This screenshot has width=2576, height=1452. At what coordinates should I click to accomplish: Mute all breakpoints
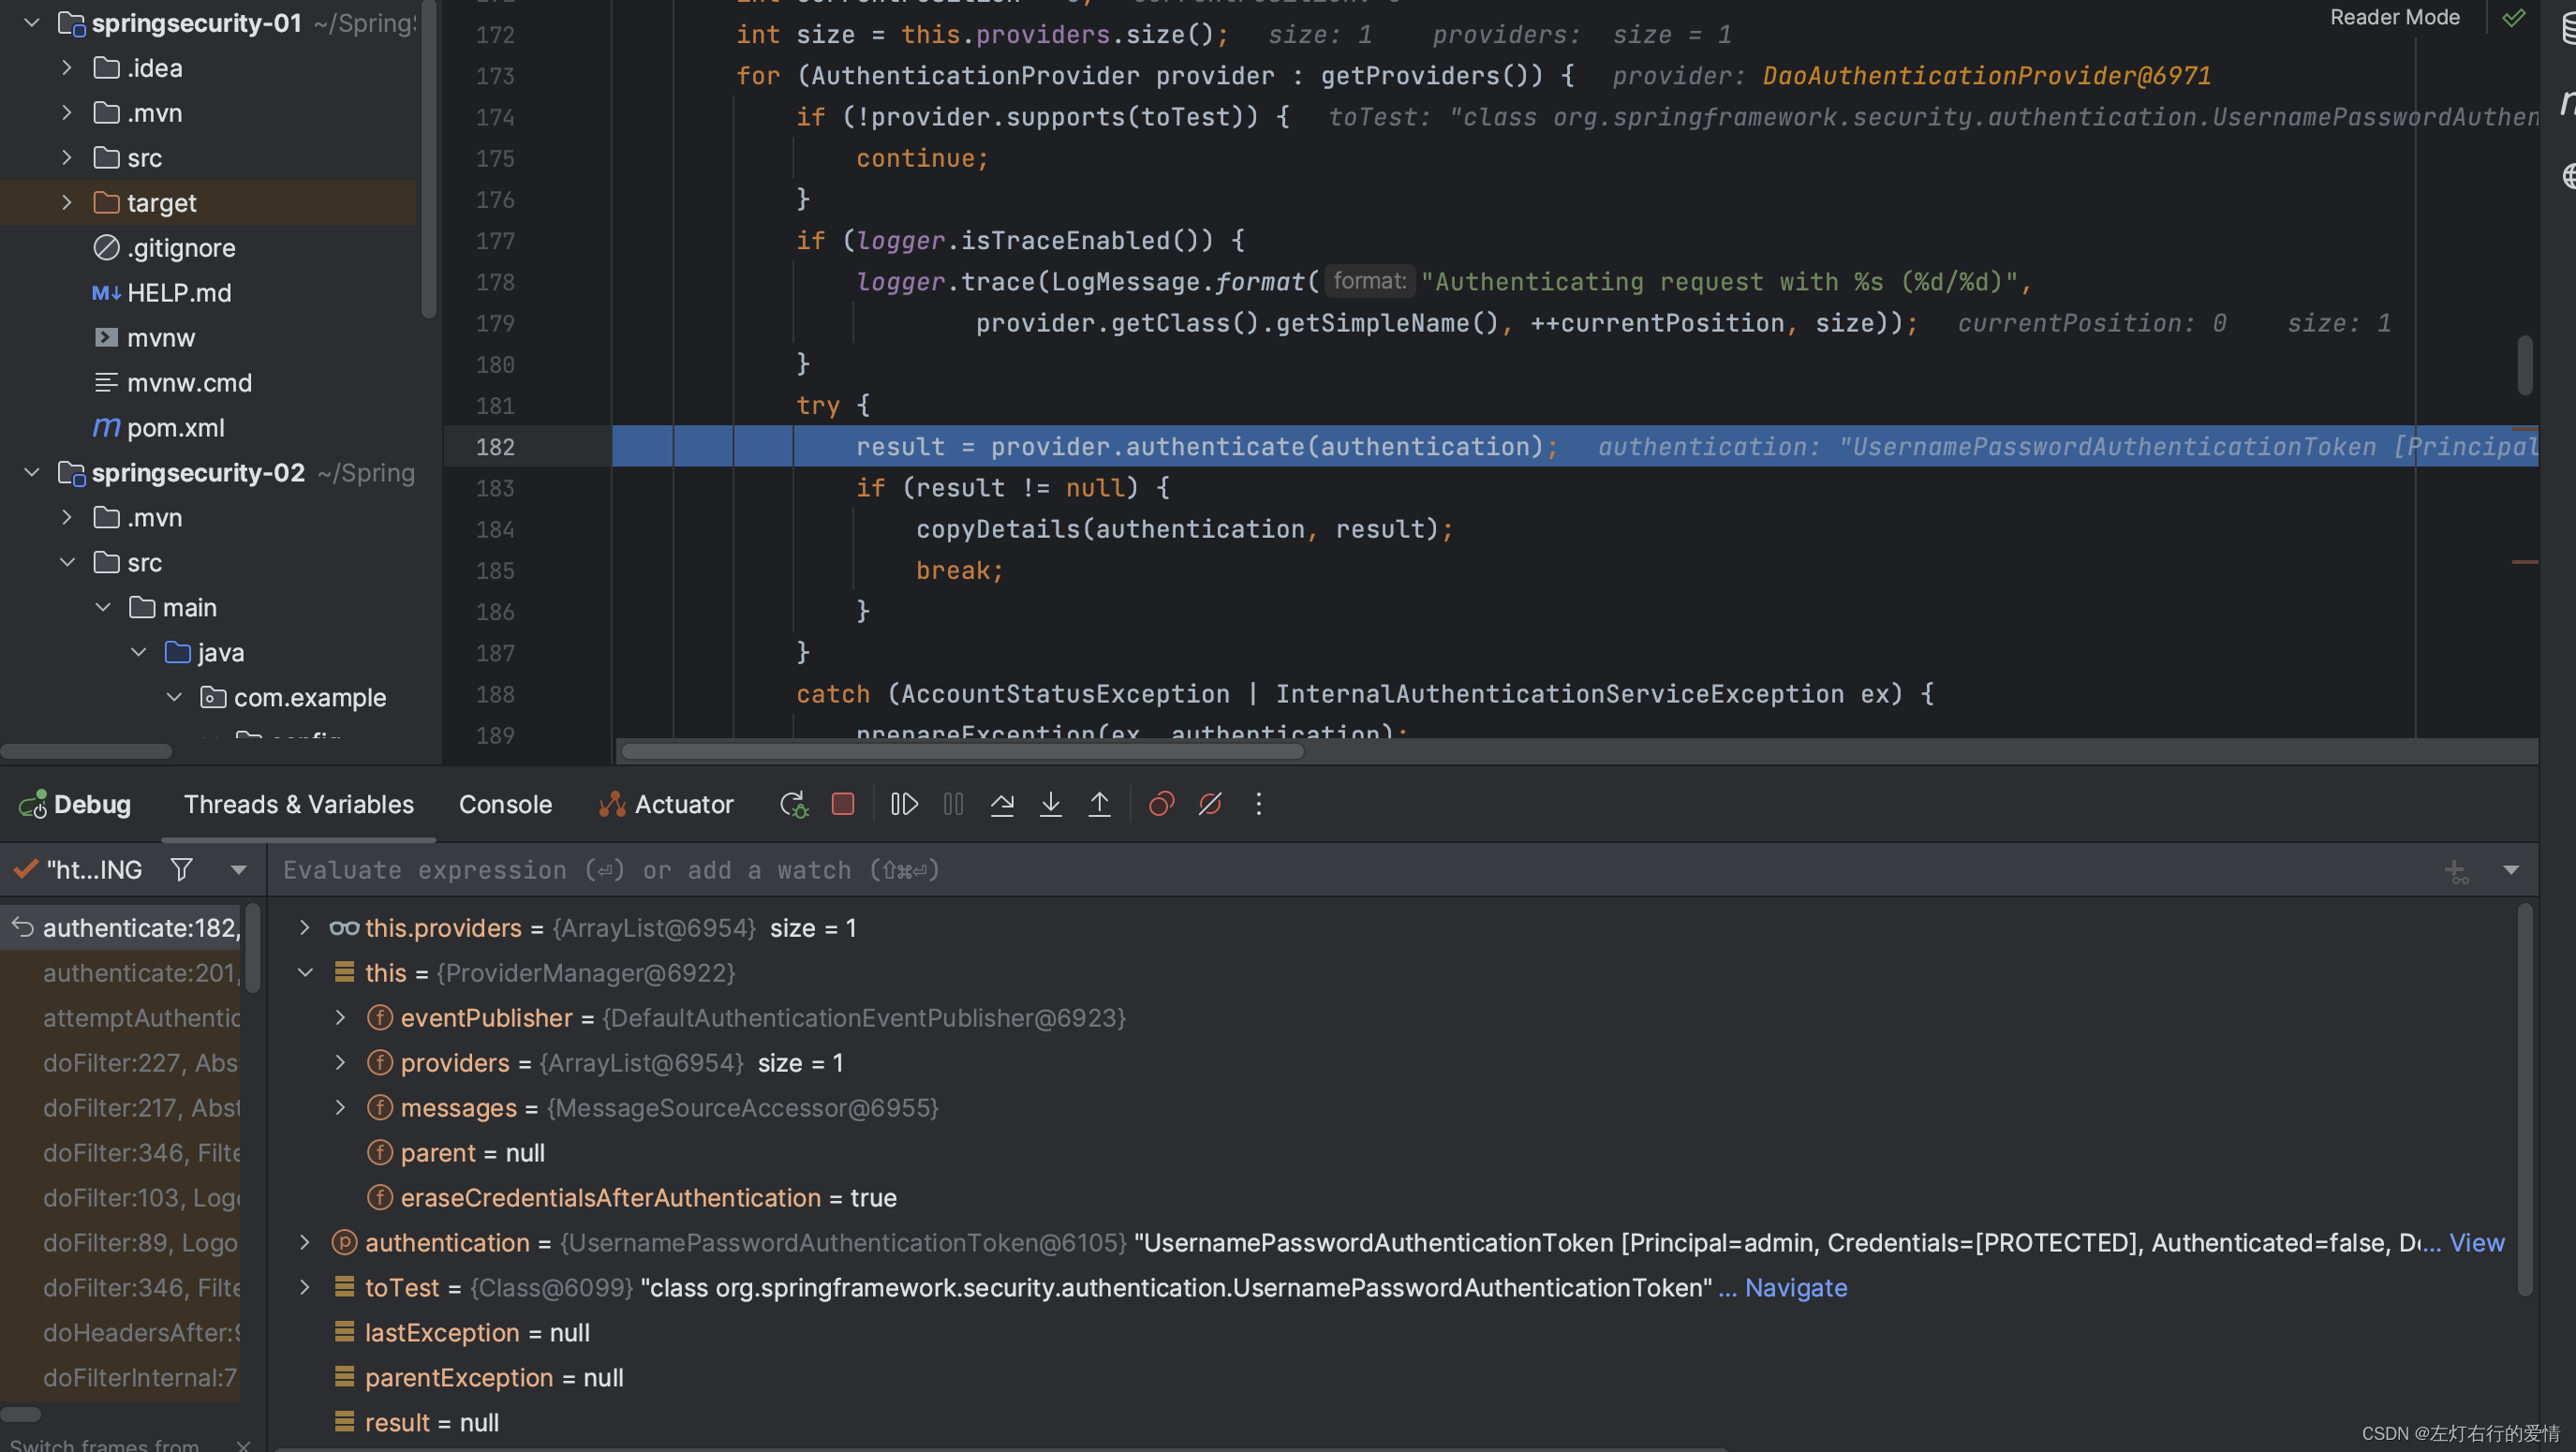click(1210, 804)
